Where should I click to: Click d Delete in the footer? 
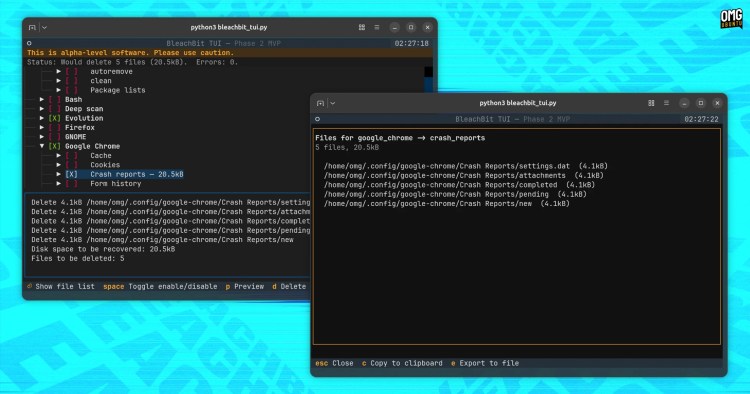[289, 286]
